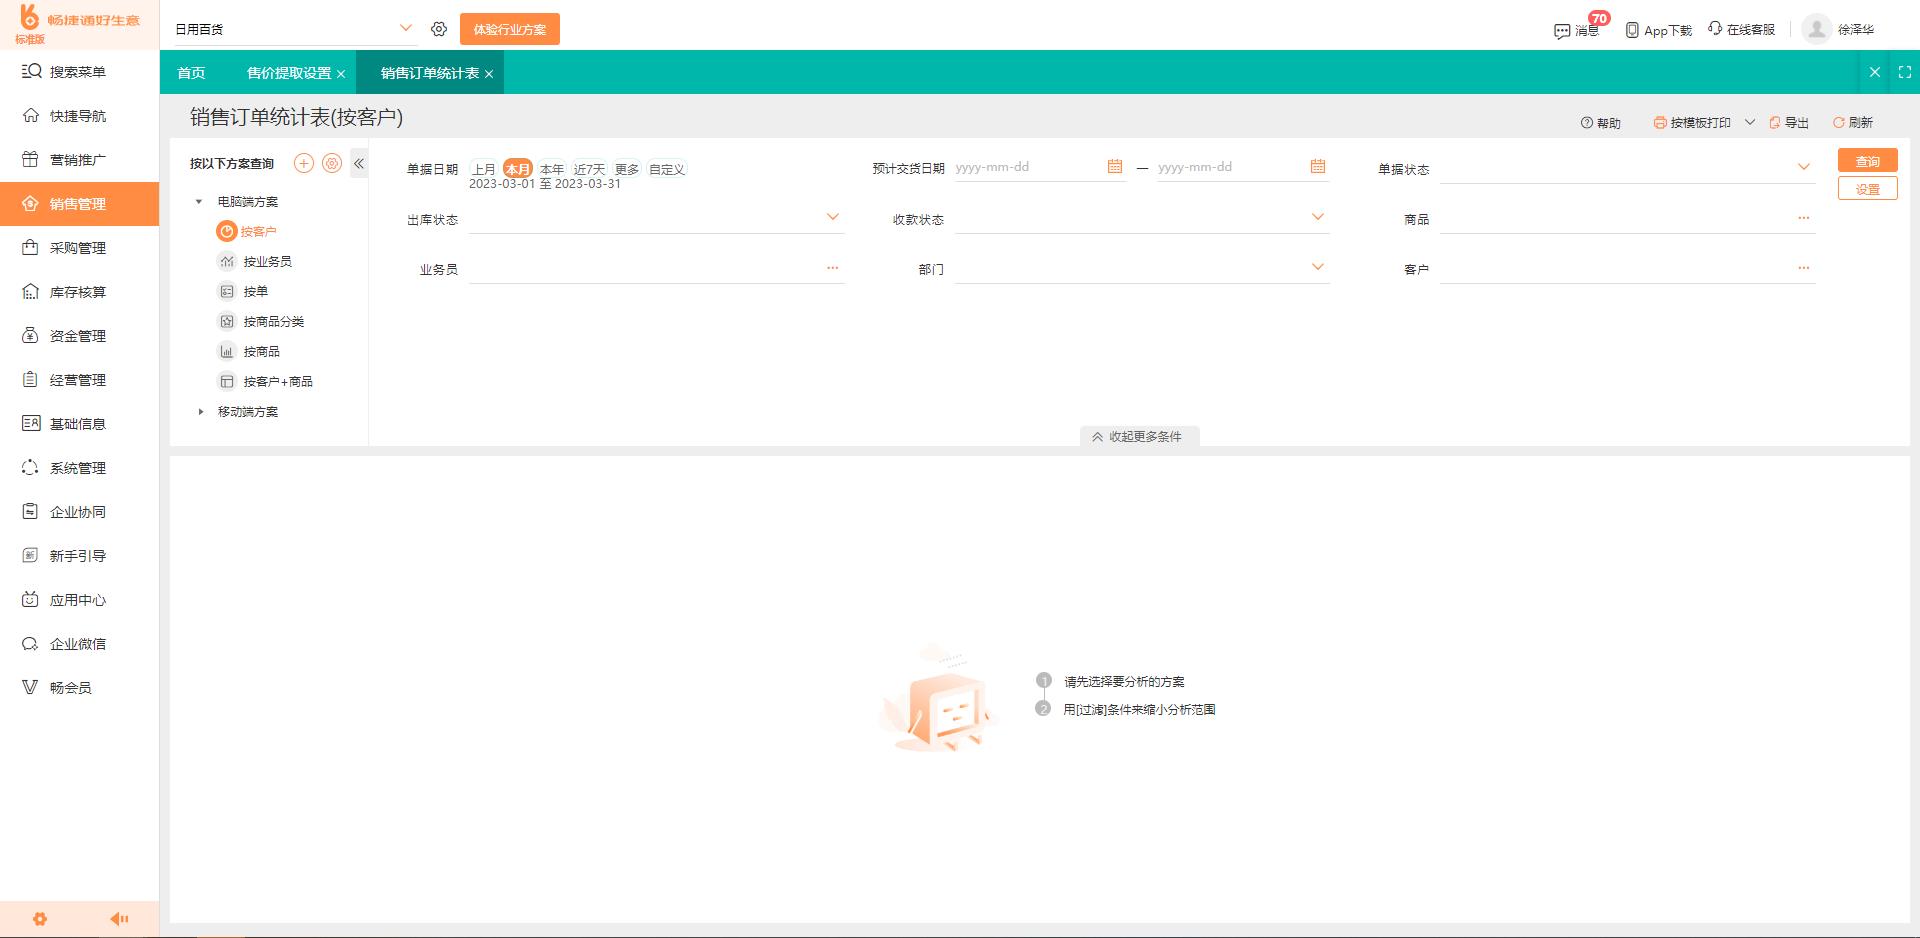Select the 近7天 date range option
Viewport: 1920px width, 938px height.
point(588,169)
